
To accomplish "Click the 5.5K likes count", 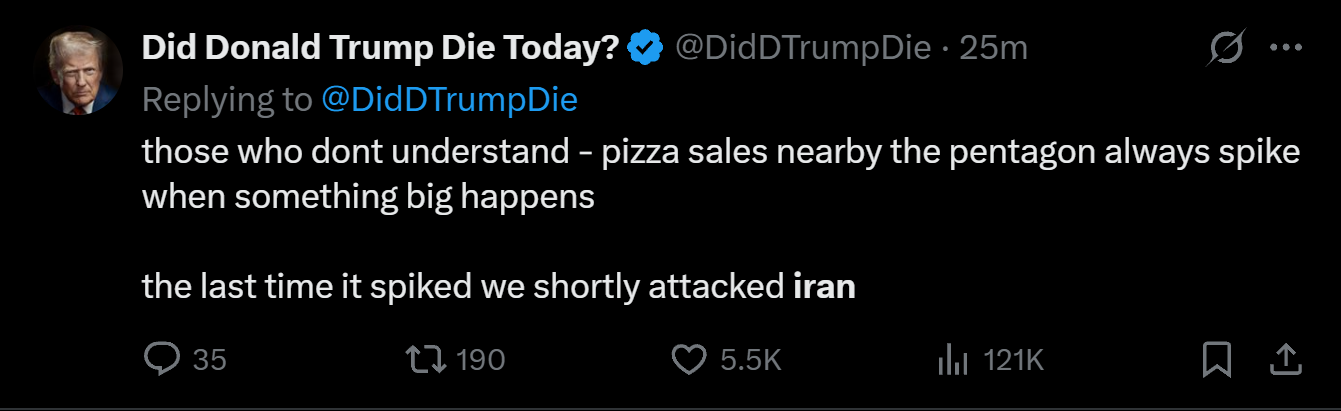I will 750,360.
